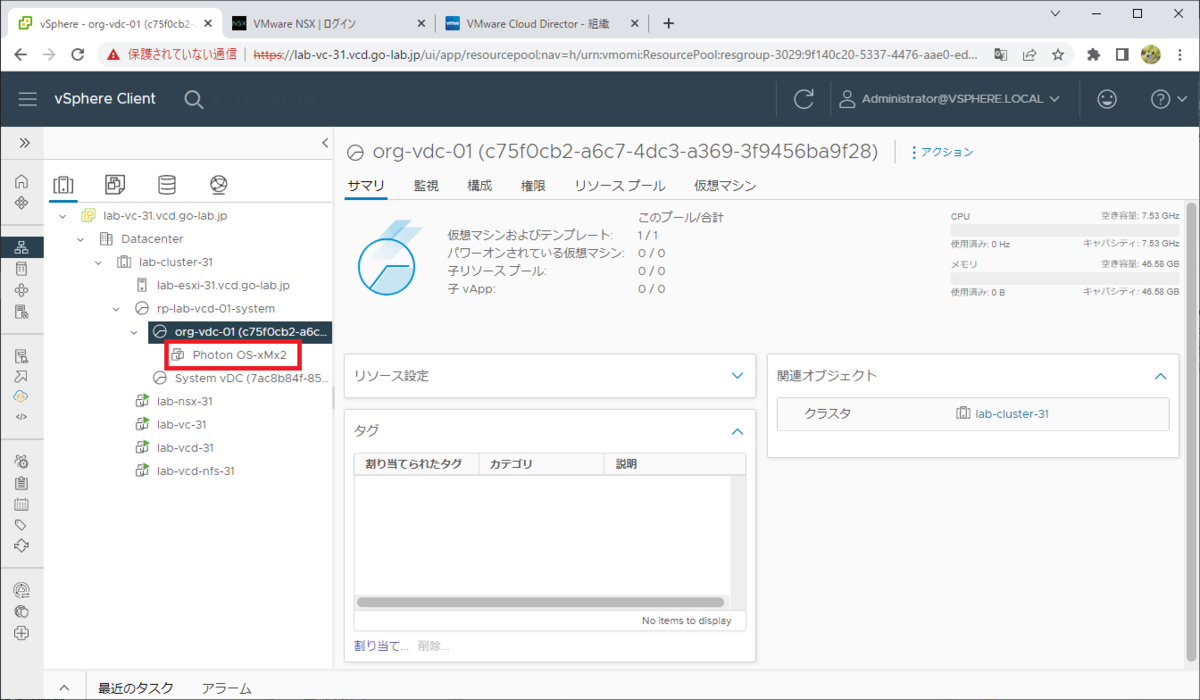
Task: Open Lifecycle Manager icon in rail
Action: [22, 546]
